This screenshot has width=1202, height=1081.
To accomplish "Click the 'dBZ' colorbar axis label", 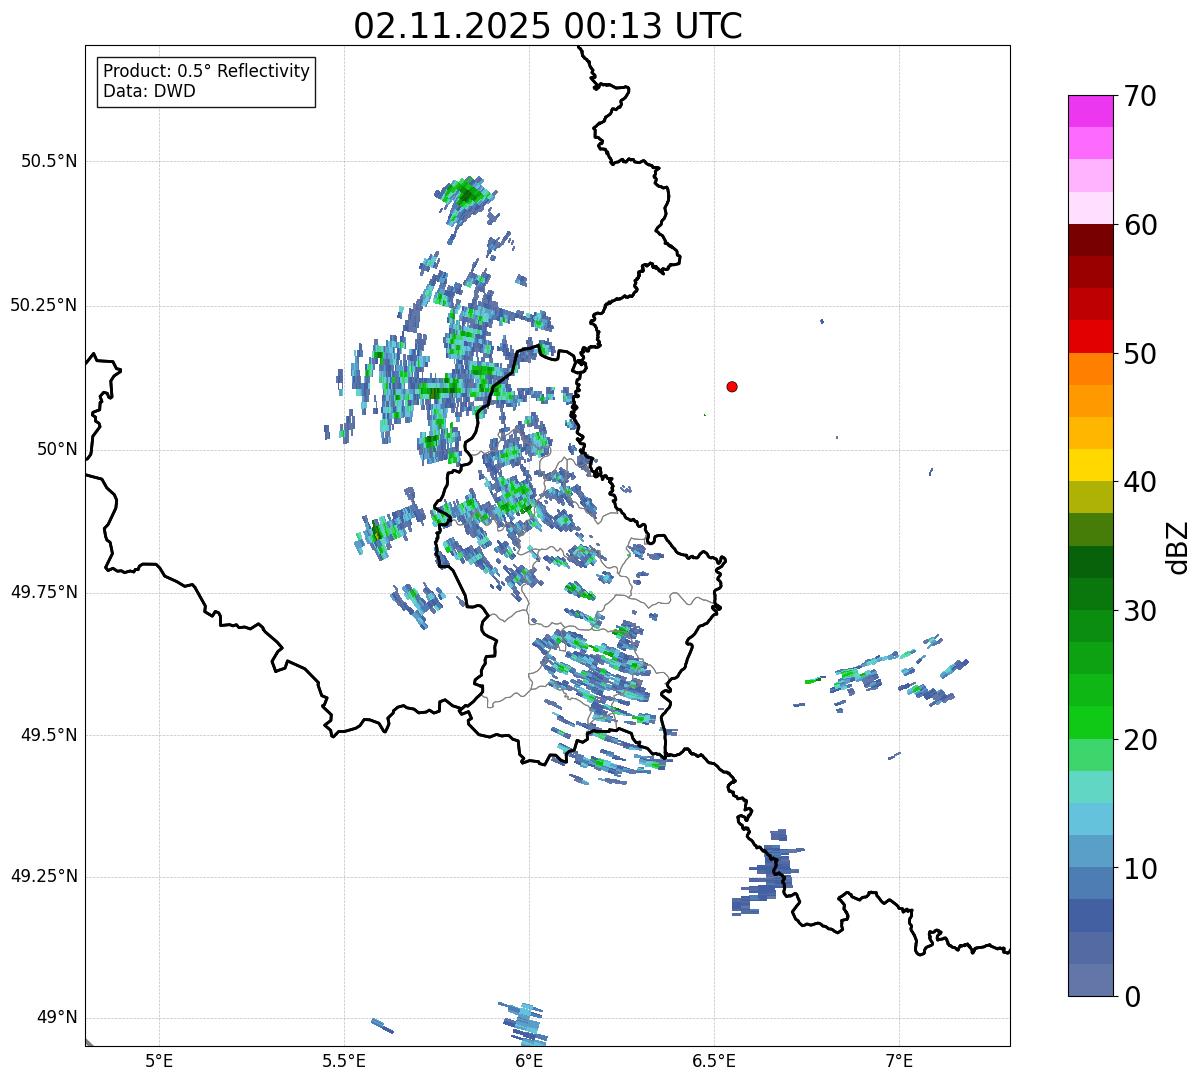I will (x=1178, y=547).
